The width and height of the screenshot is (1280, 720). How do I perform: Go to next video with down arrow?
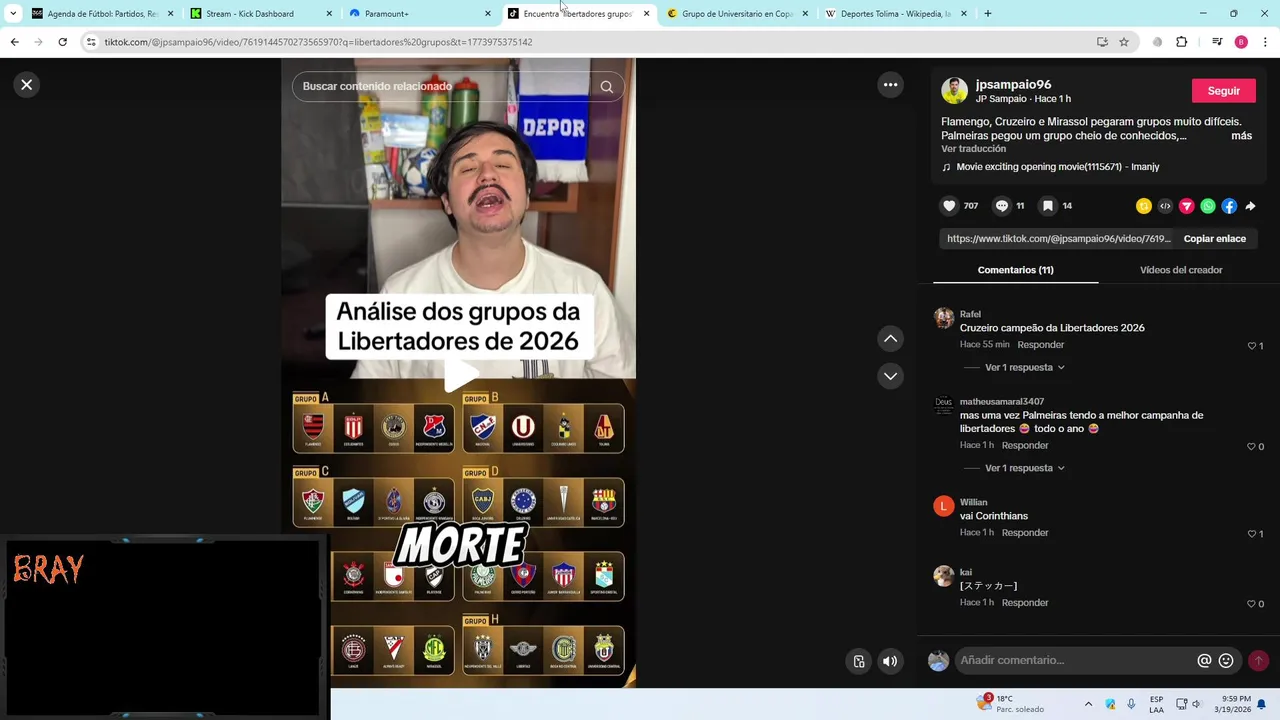[890, 376]
